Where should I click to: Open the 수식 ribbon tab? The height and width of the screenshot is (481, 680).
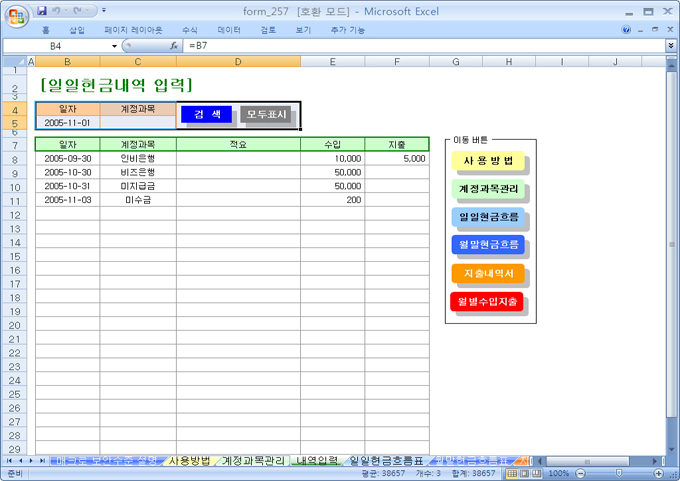pyautogui.click(x=190, y=30)
